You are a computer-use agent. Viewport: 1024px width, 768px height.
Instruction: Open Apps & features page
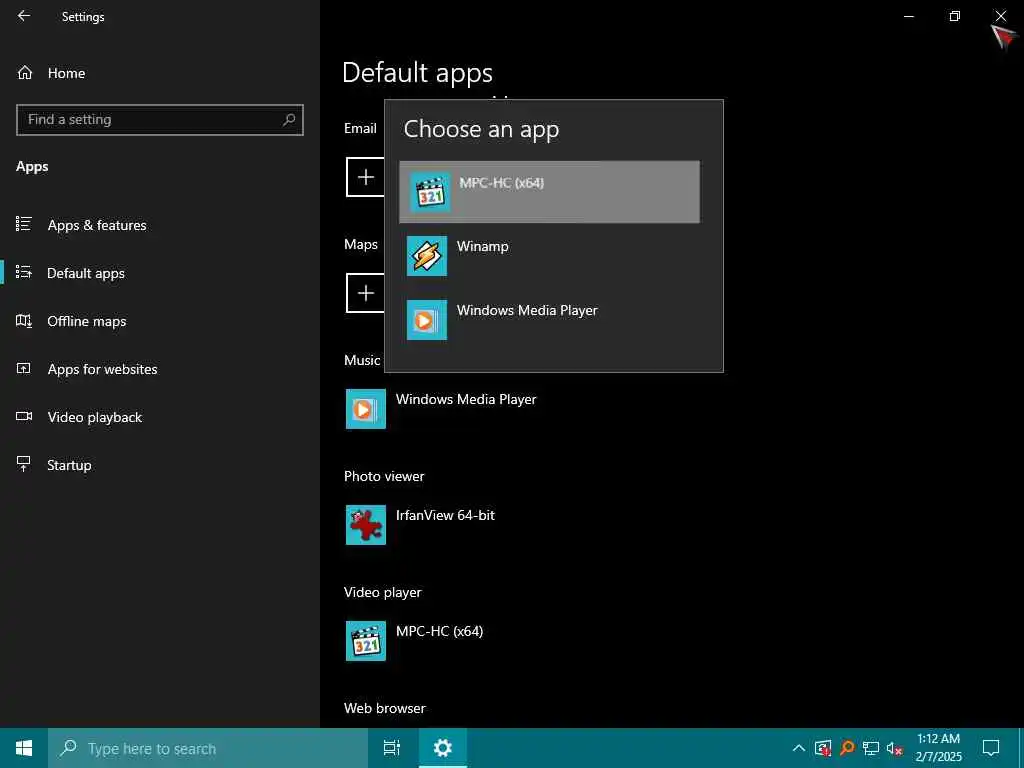(x=160, y=225)
